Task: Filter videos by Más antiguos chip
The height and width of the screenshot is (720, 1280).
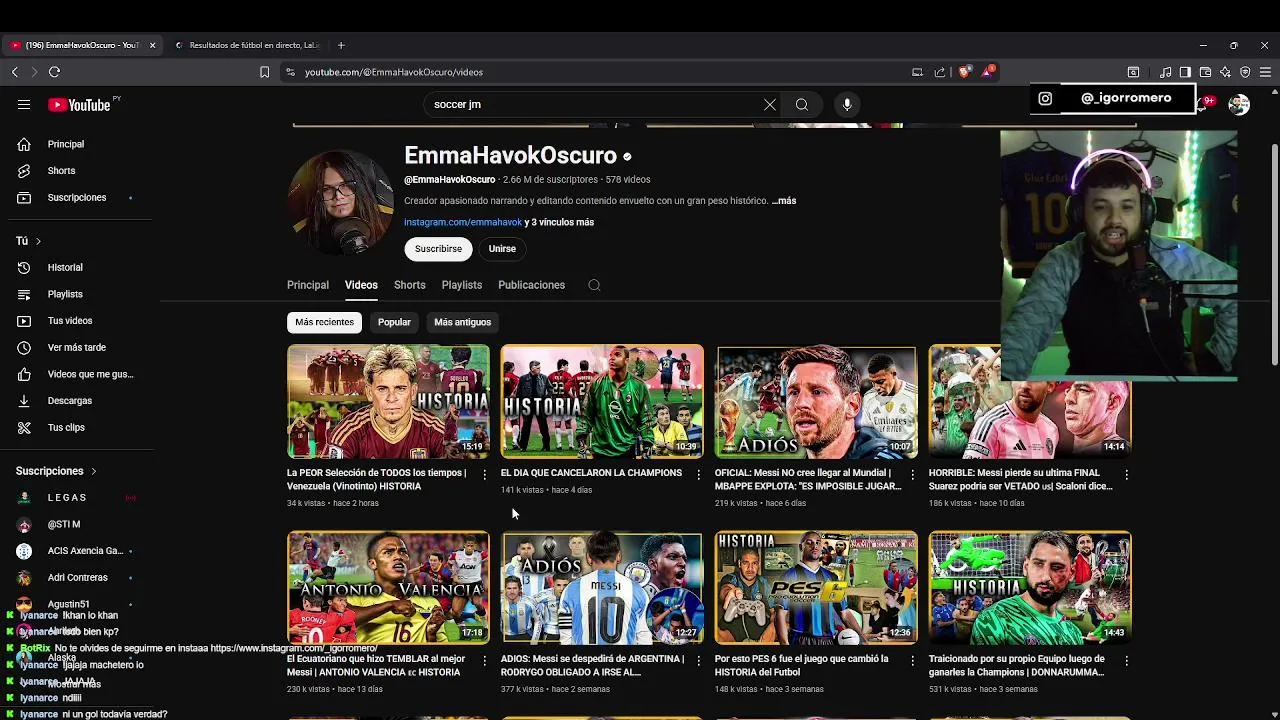Action: (x=462, y=322)
